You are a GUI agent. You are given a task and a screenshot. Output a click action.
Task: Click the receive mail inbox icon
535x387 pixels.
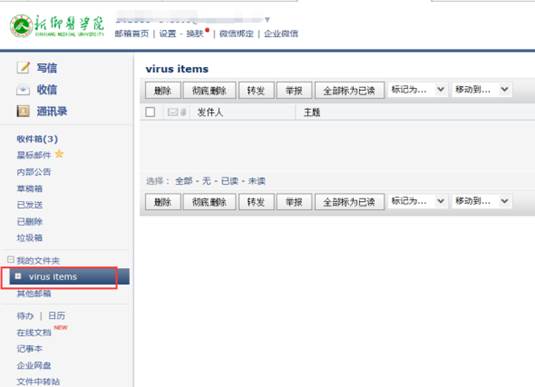point(23,90)
